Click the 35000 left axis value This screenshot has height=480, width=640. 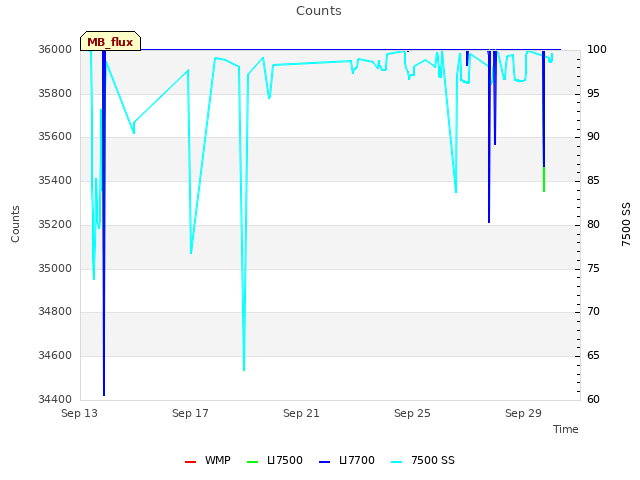point(55,269)
